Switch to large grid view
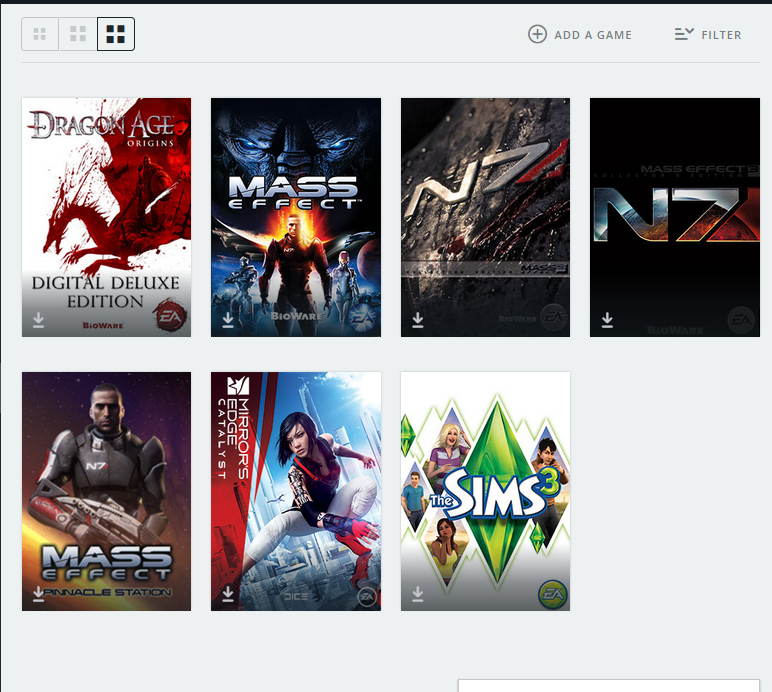The image size is (772, 692). [116, 34]
